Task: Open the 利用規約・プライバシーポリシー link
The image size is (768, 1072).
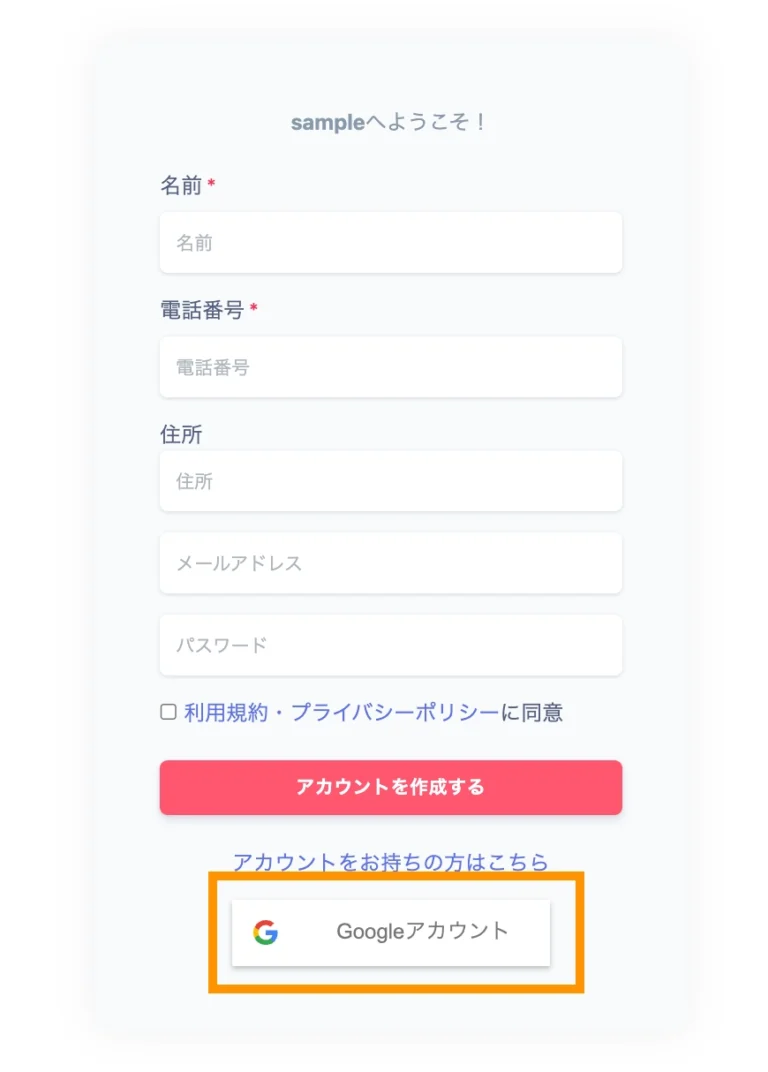Action: [x=341, y=713]
